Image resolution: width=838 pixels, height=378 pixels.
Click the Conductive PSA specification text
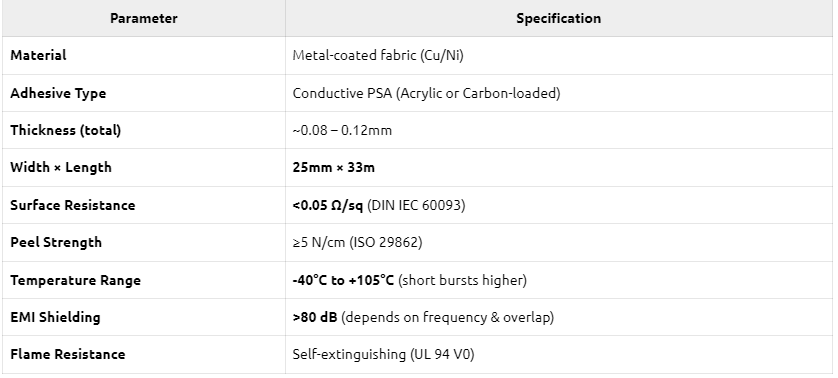click(426, 93)
